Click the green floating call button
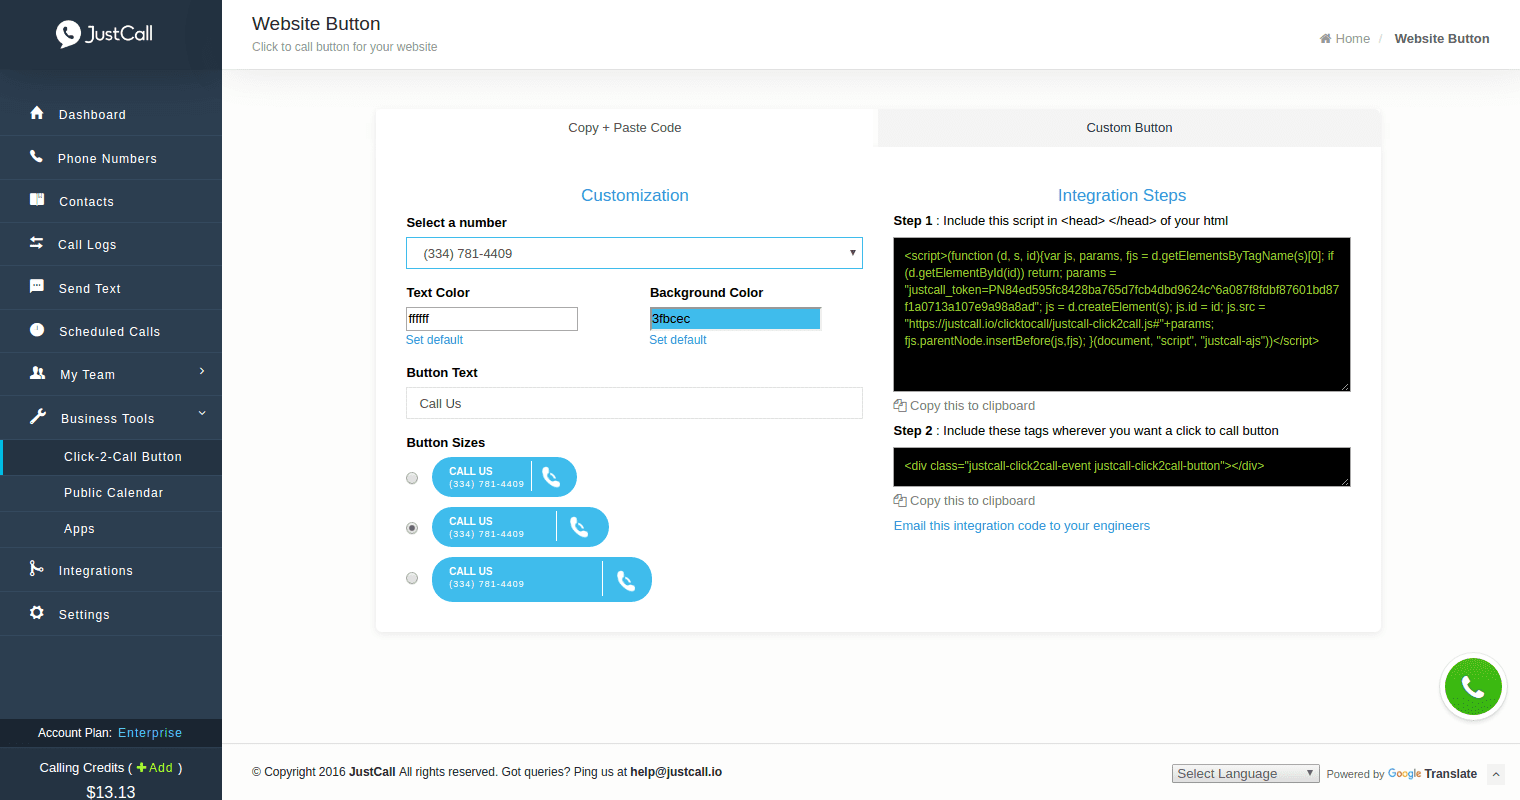This screenshot has width=1520, height=800. coord(1473,687)
